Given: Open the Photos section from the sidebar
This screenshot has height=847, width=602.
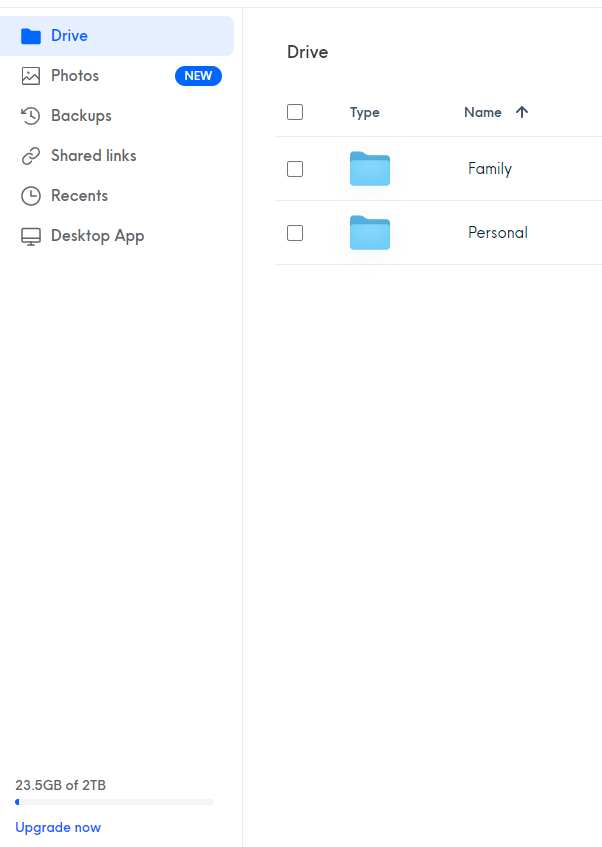Looking at the screenshot, I should pos(75,75).
